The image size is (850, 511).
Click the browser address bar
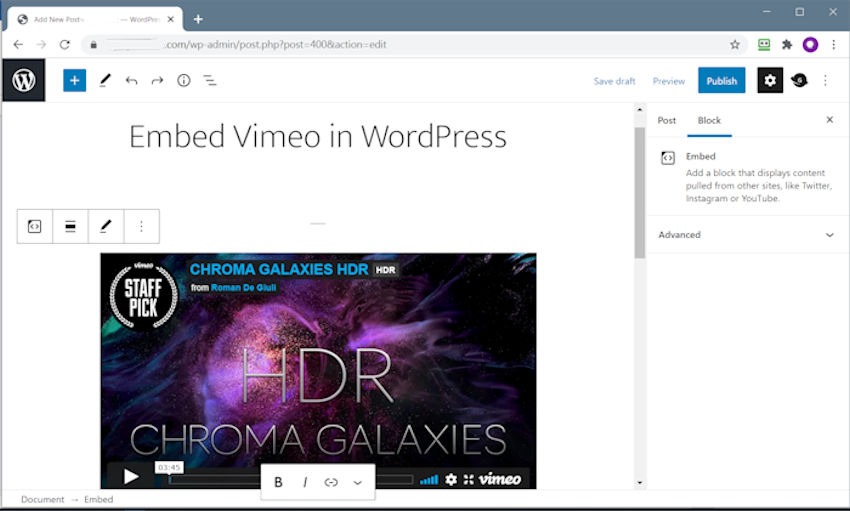[412, 44]
